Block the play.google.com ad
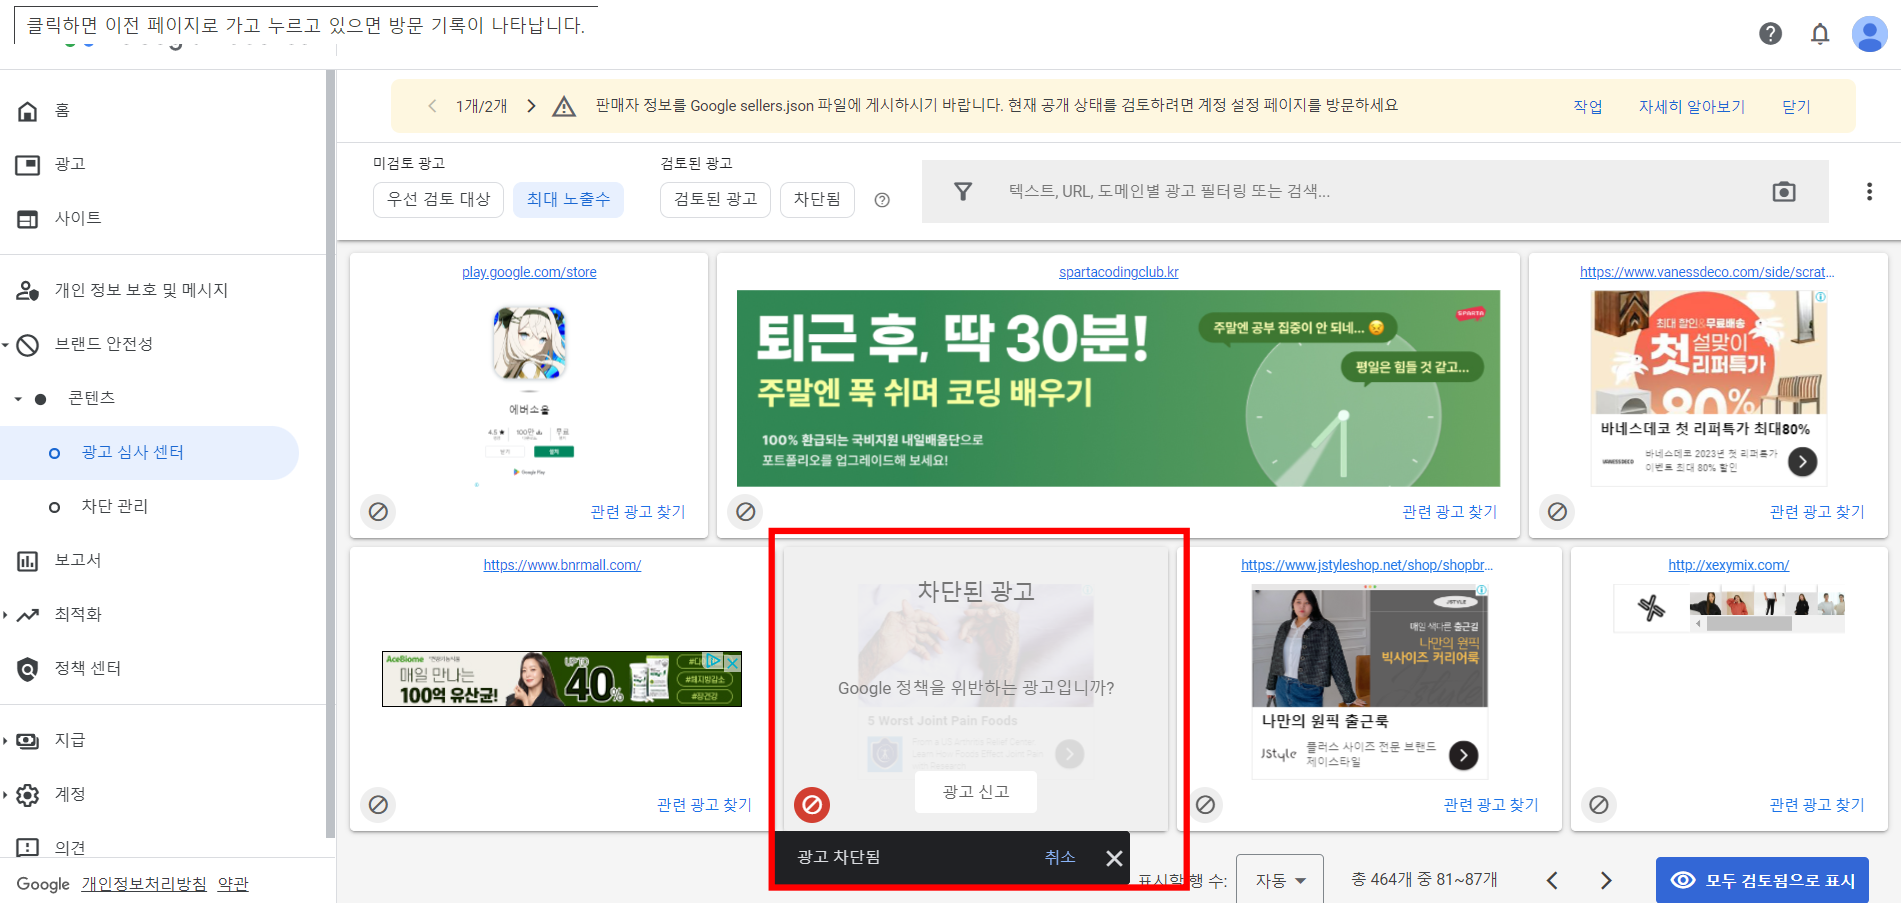 pos(378,512)
